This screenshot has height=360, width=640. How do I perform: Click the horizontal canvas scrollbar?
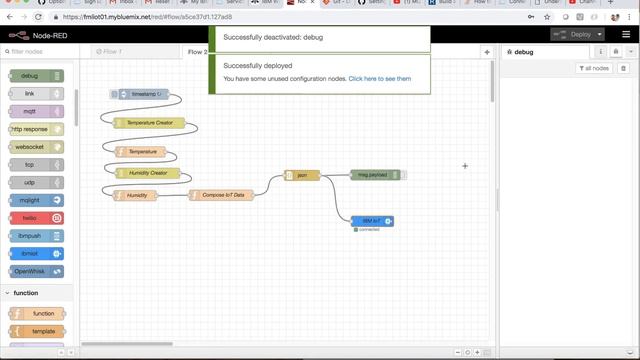click(x=127, y=344)
